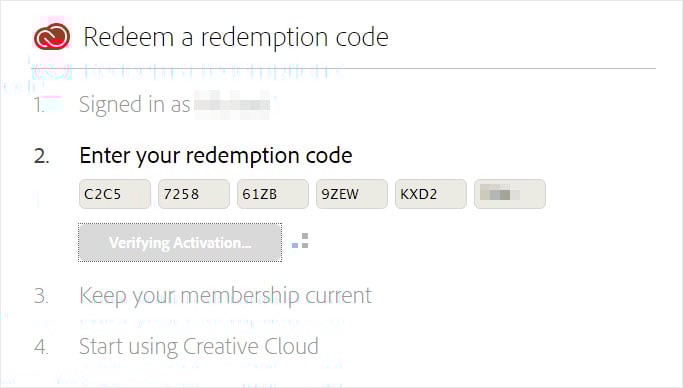The width and height of the screenshot is (683, 388).
Task: Click the Redeem a redemption code heading
Action: 236,37
